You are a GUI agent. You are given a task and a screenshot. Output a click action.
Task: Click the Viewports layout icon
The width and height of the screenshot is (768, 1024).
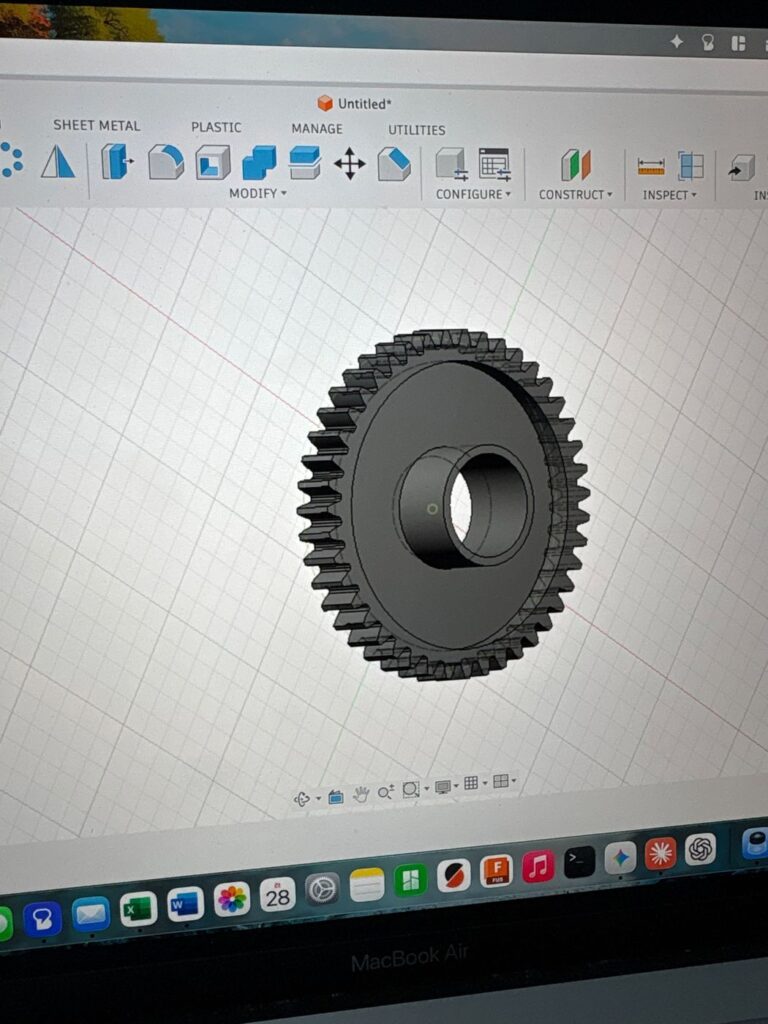click(500, 780)
